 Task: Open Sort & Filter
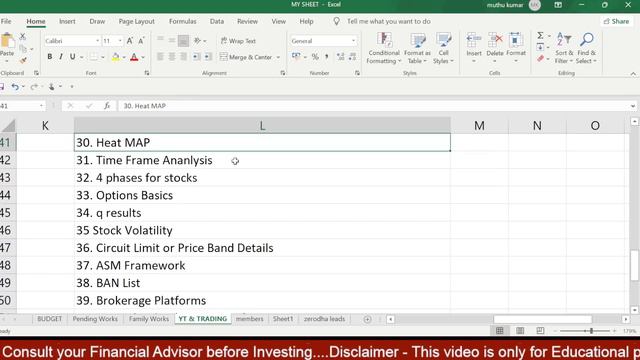pos(564,48)
